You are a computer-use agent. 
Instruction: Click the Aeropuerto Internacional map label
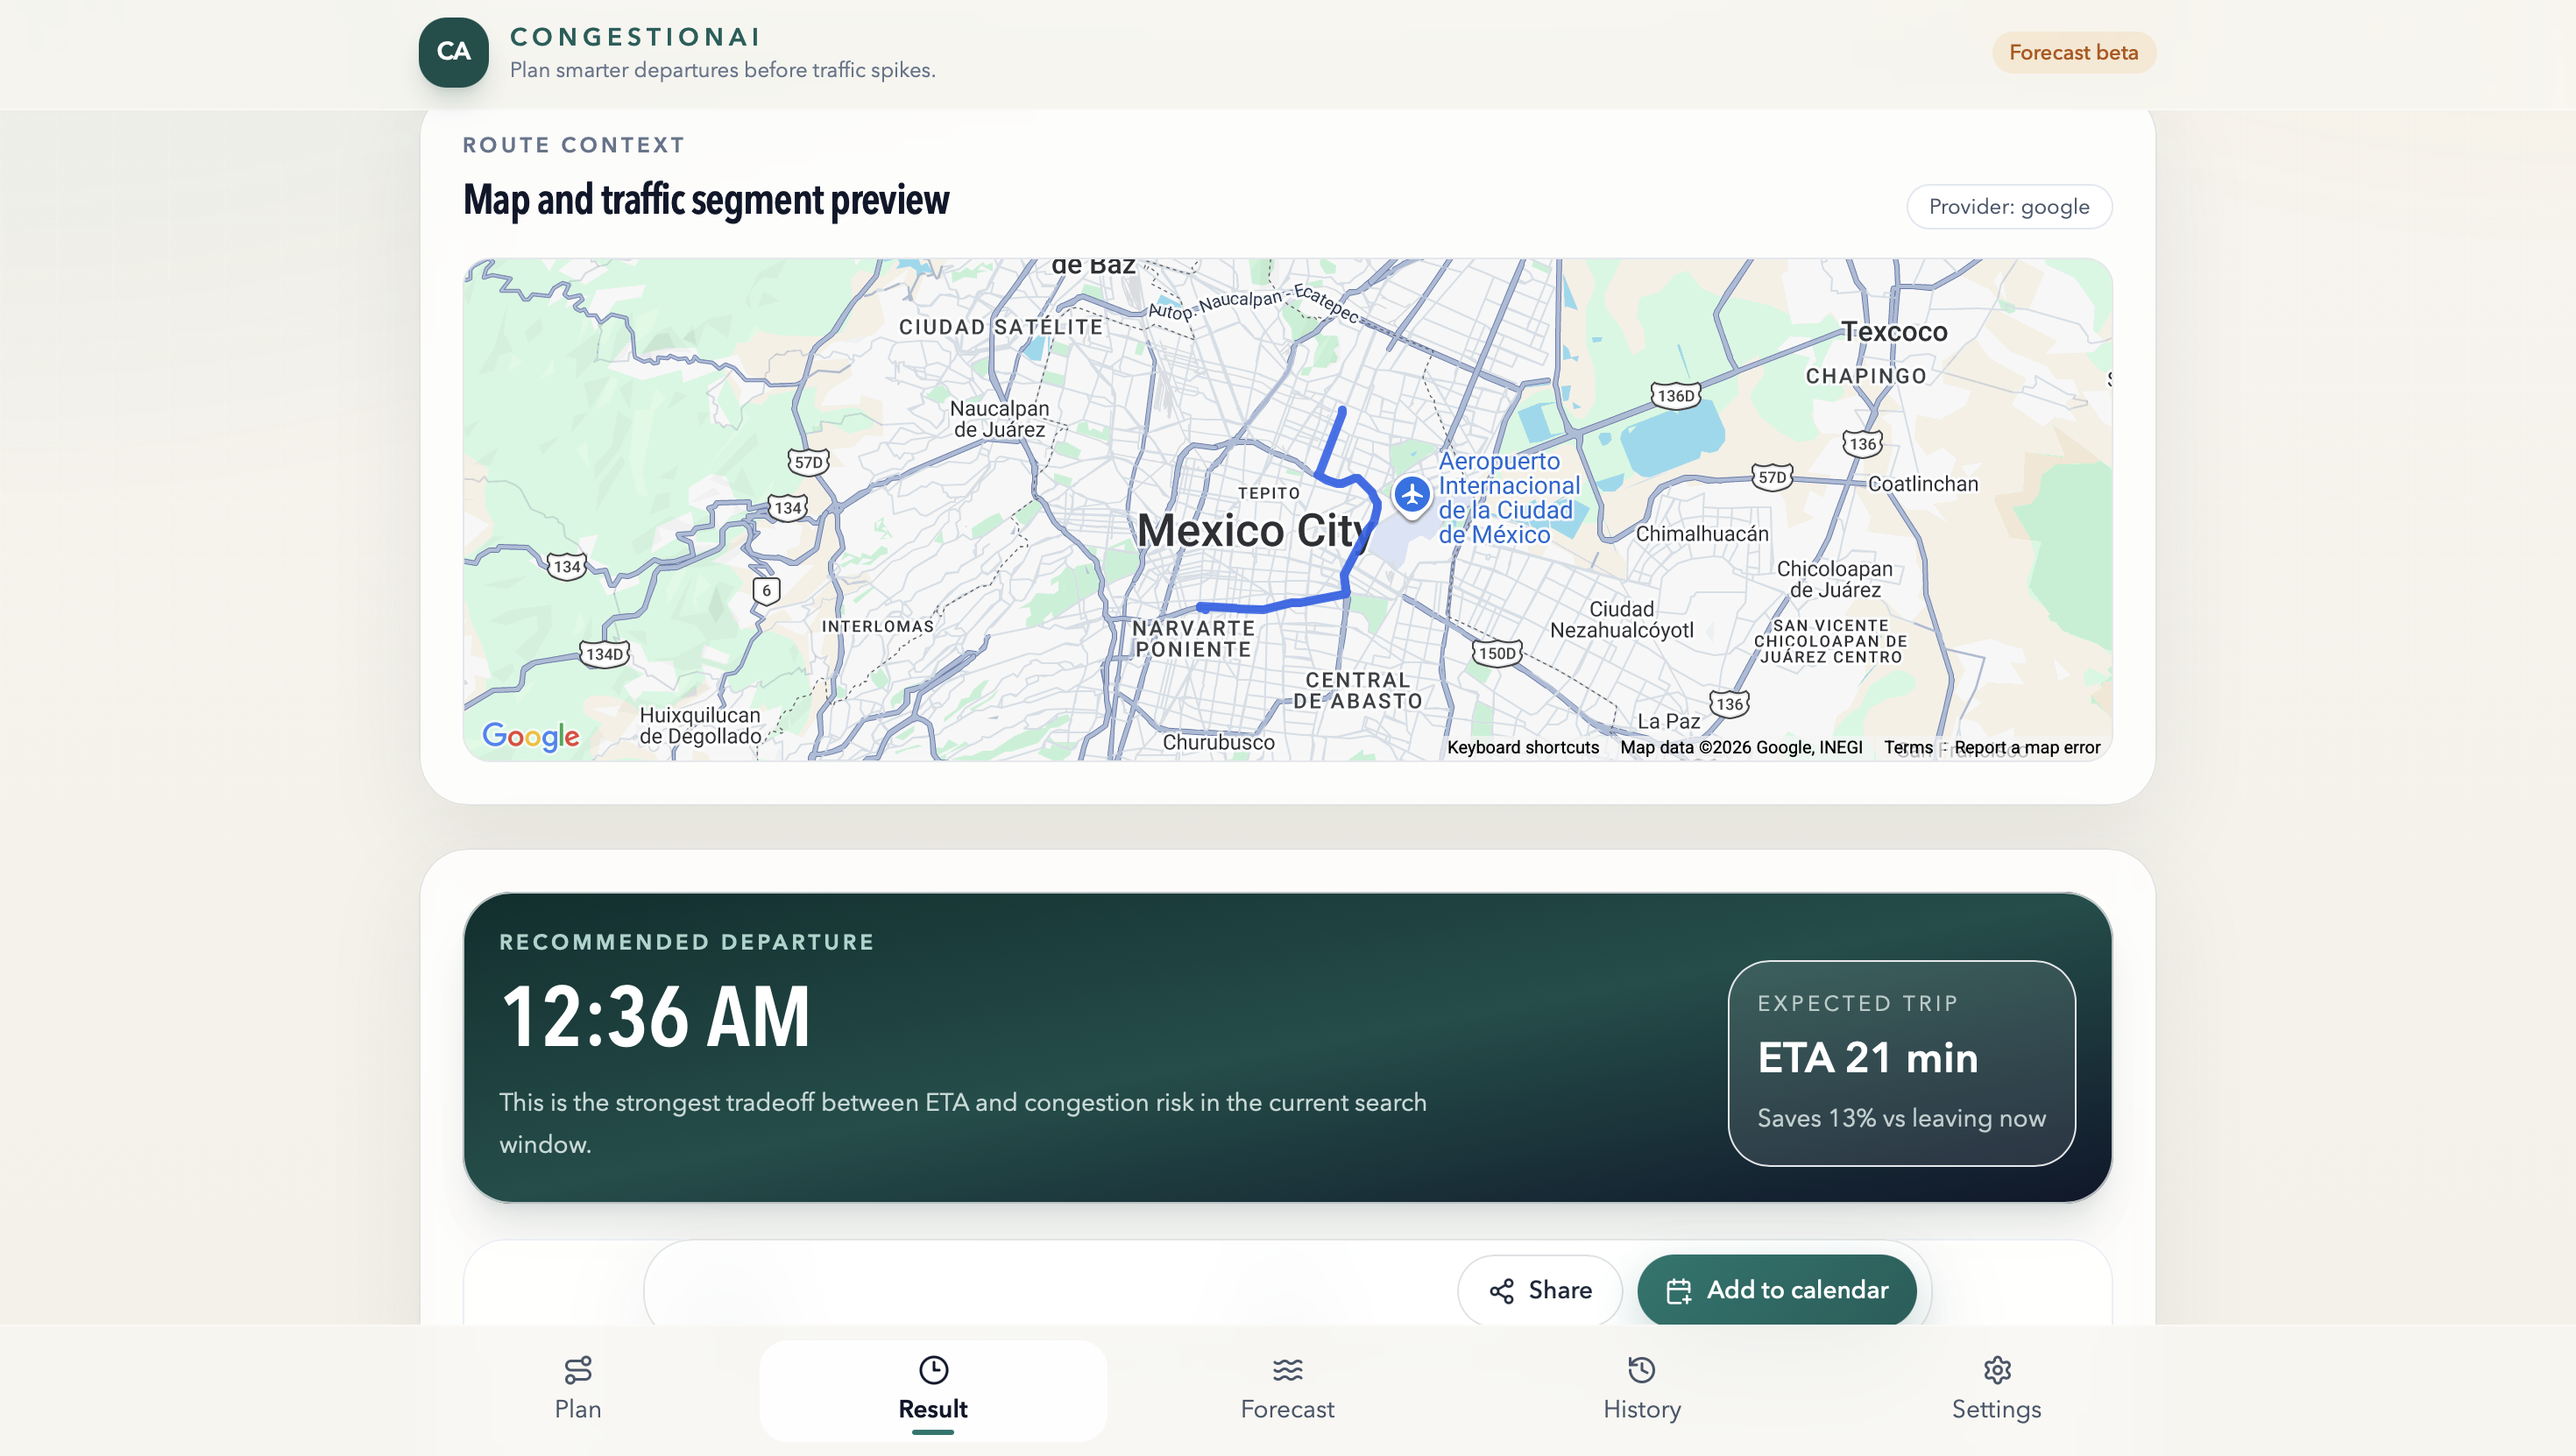pyautogui.click(x=1508, y=498)
